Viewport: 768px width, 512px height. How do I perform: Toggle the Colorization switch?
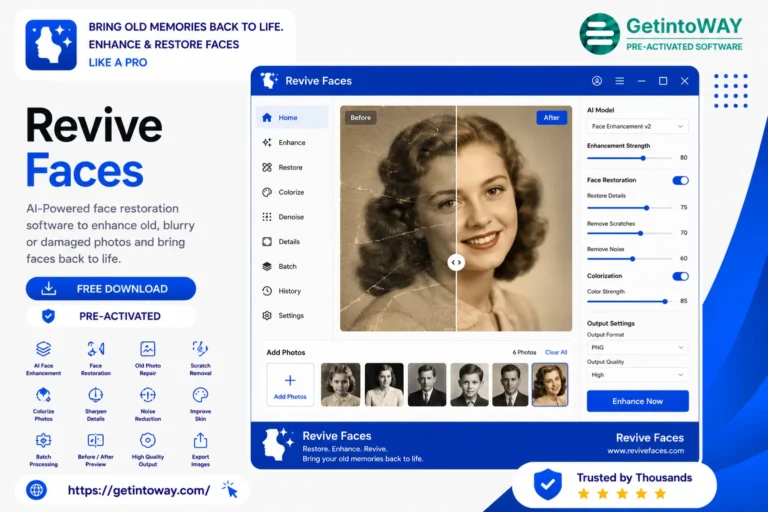click(680, 276)
